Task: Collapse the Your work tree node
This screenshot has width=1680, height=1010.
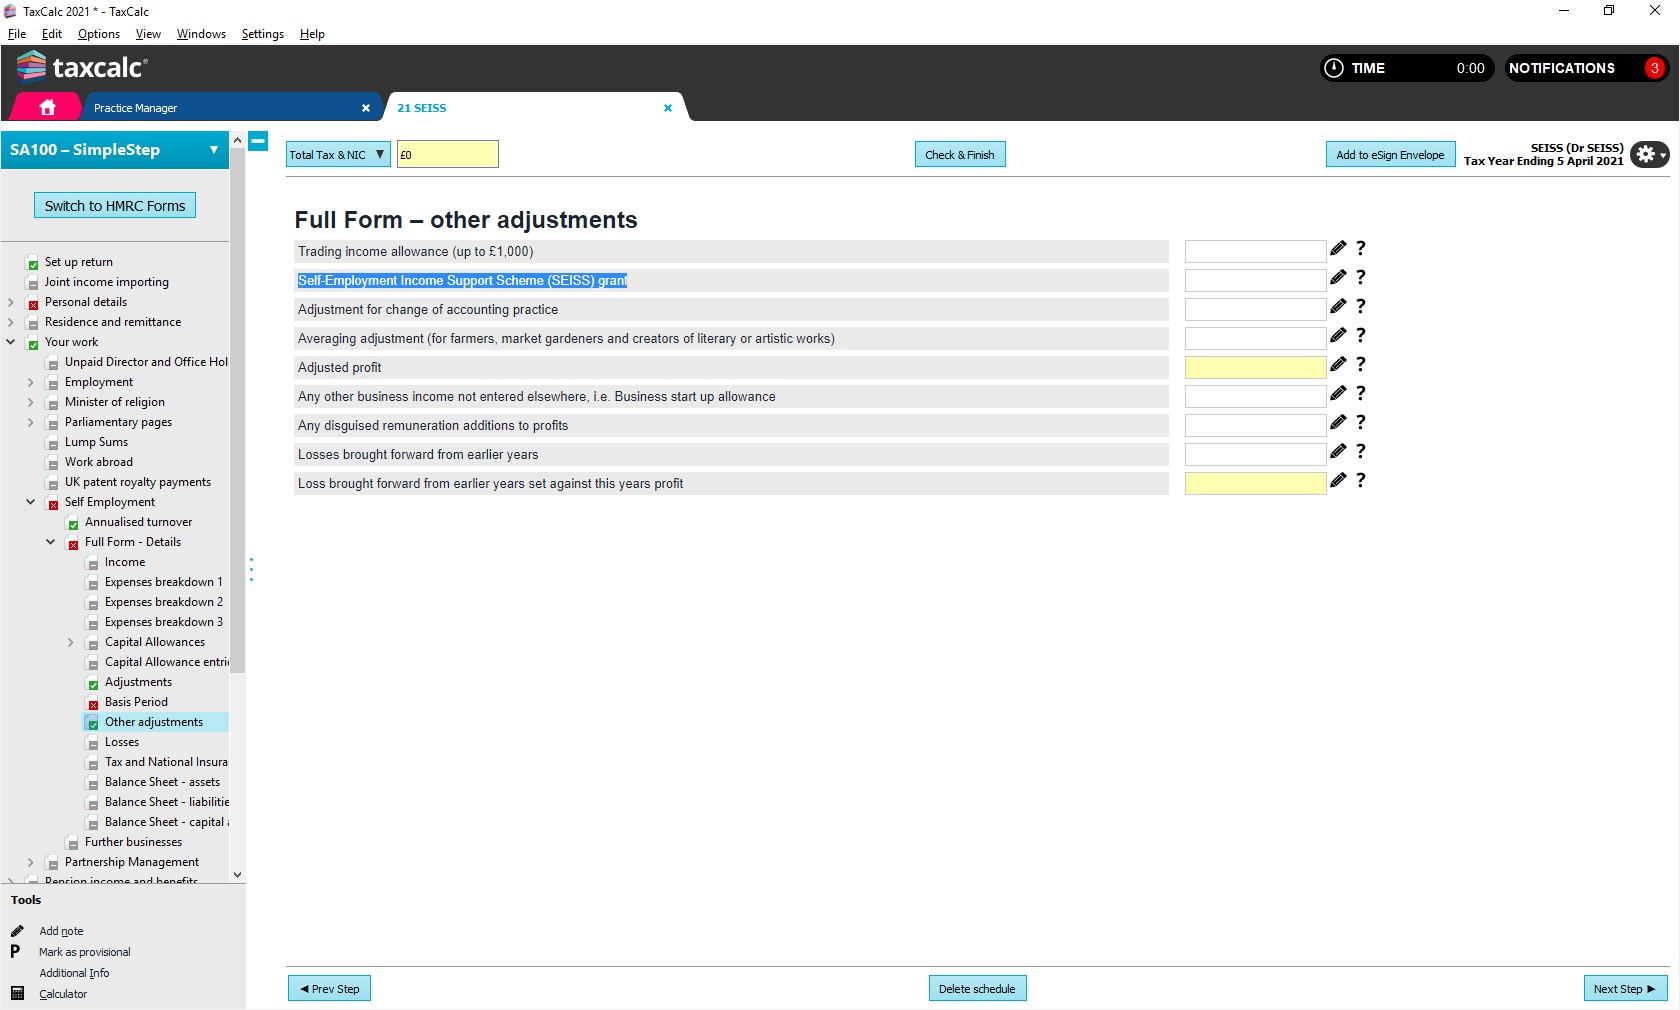Action: coord(11,342)
